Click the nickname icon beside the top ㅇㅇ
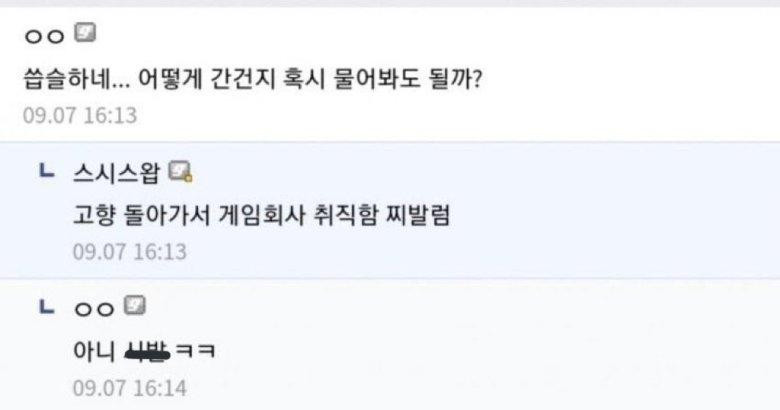This screenshot has width=780, height=410. [86, 33]
